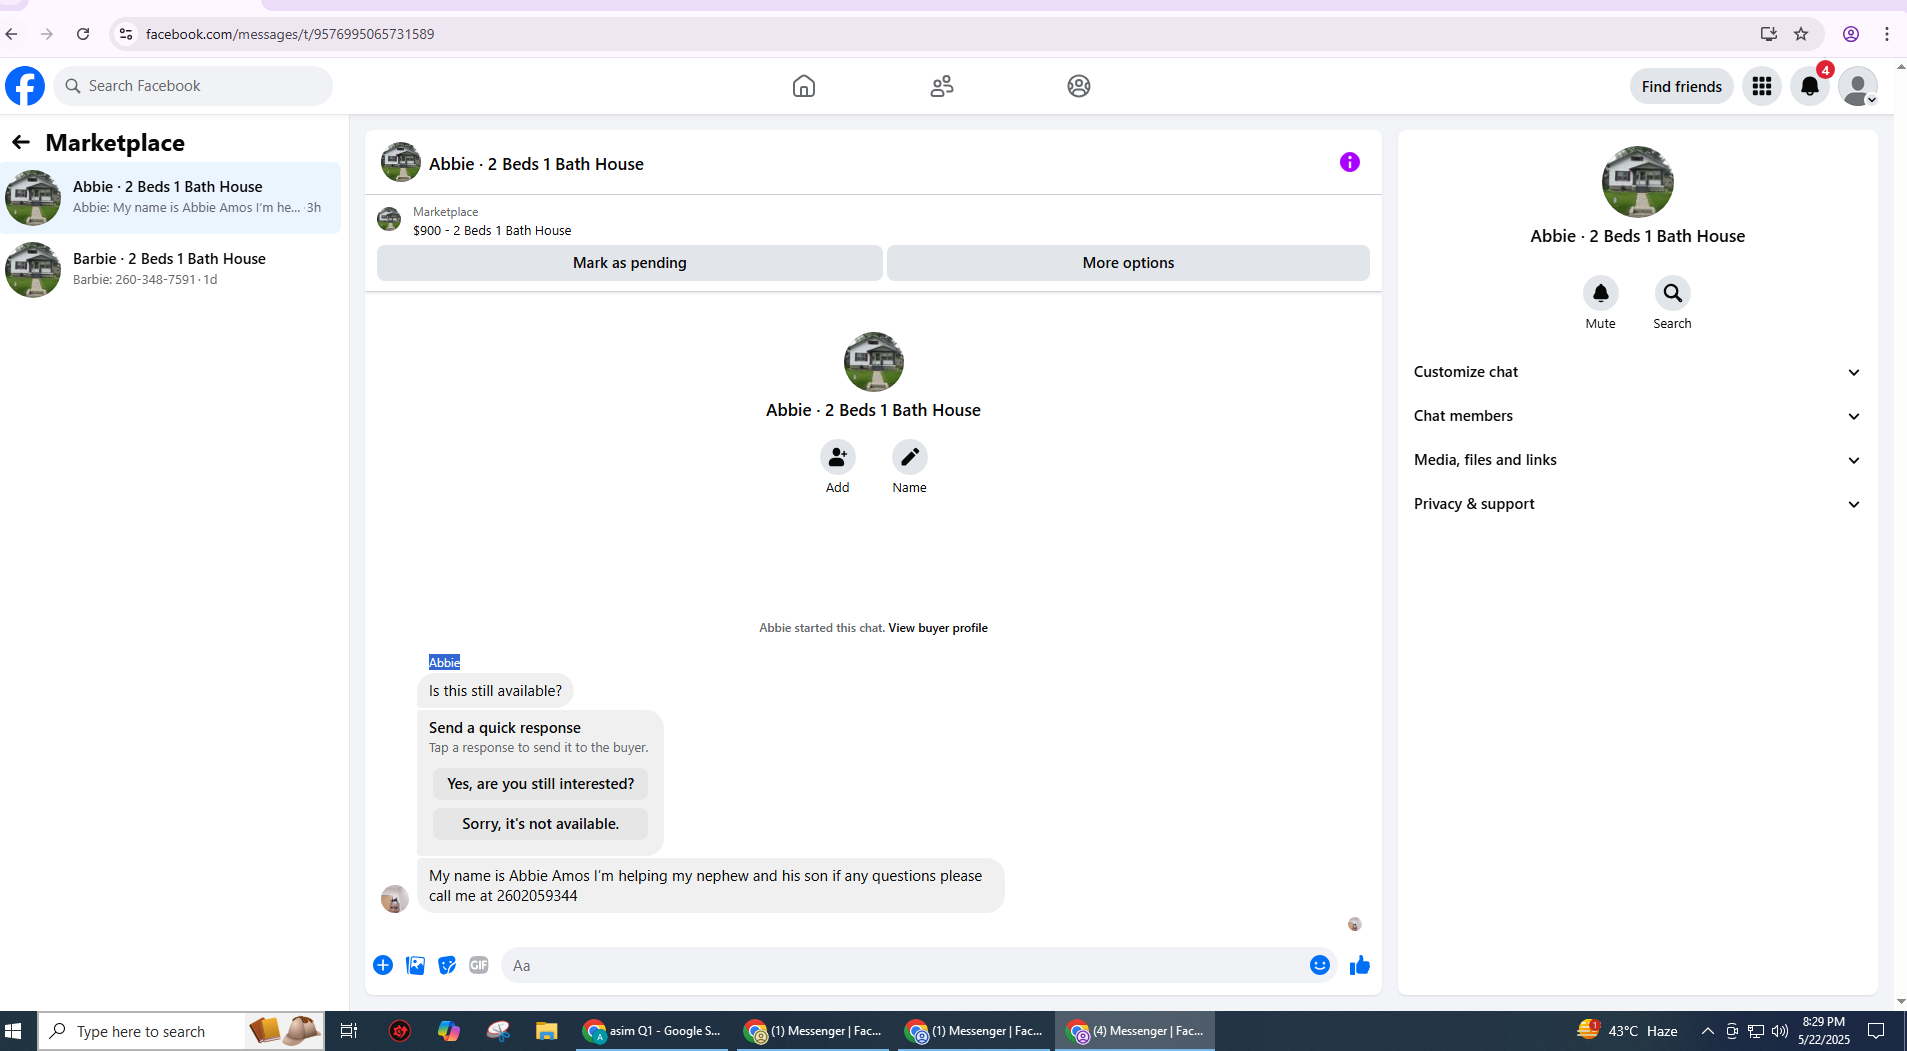Send 'Sorry, it's not available.' reply
Image resolution: width=1907 pixels, height=1051 pixels.
(x=540, y=824)
